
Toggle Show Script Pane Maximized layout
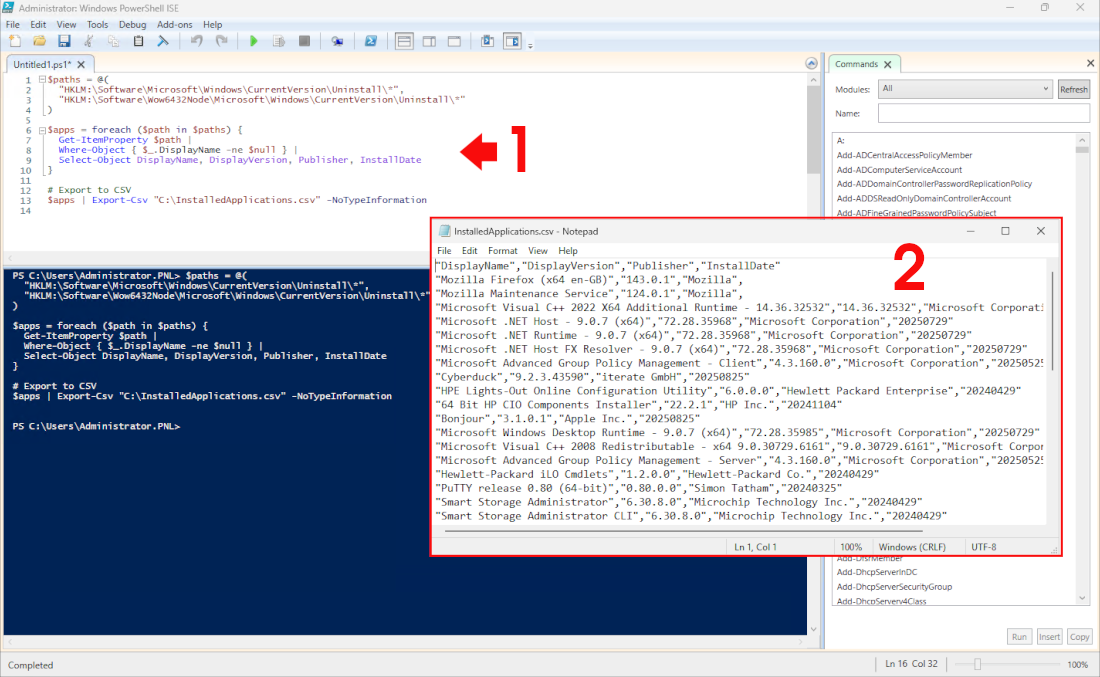pyautogui.click(x=454, y=41)
